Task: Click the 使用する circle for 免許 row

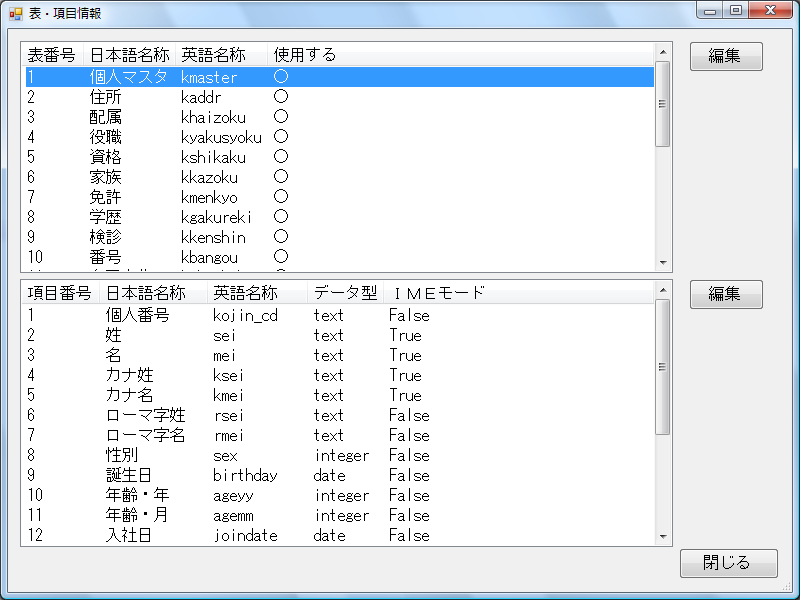Action: (281, 196)
